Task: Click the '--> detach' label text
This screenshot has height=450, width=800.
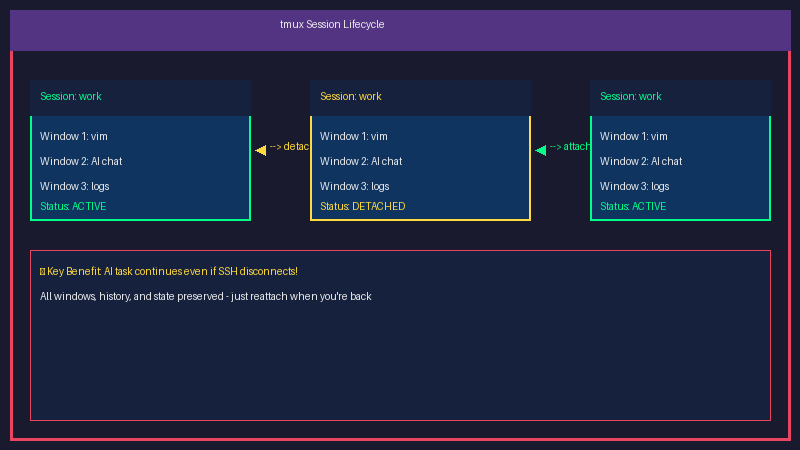Action: 289,146
